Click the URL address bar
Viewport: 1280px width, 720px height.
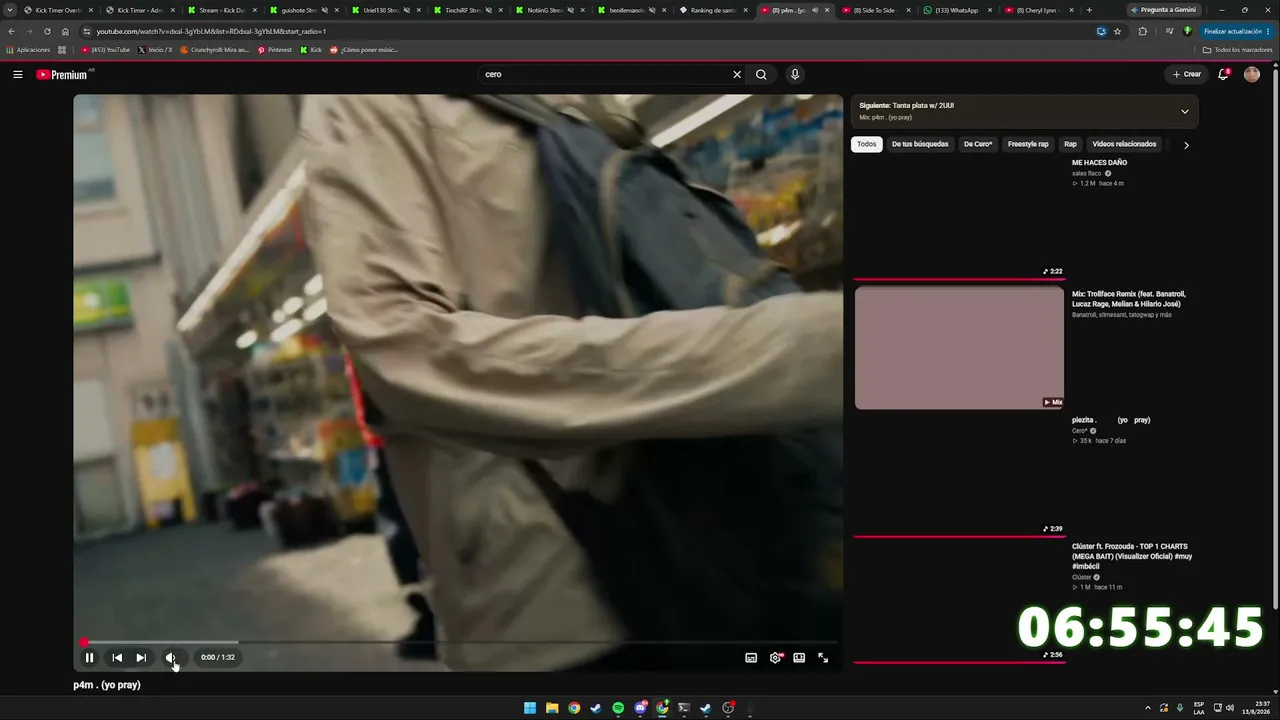[x=580, y=31]
